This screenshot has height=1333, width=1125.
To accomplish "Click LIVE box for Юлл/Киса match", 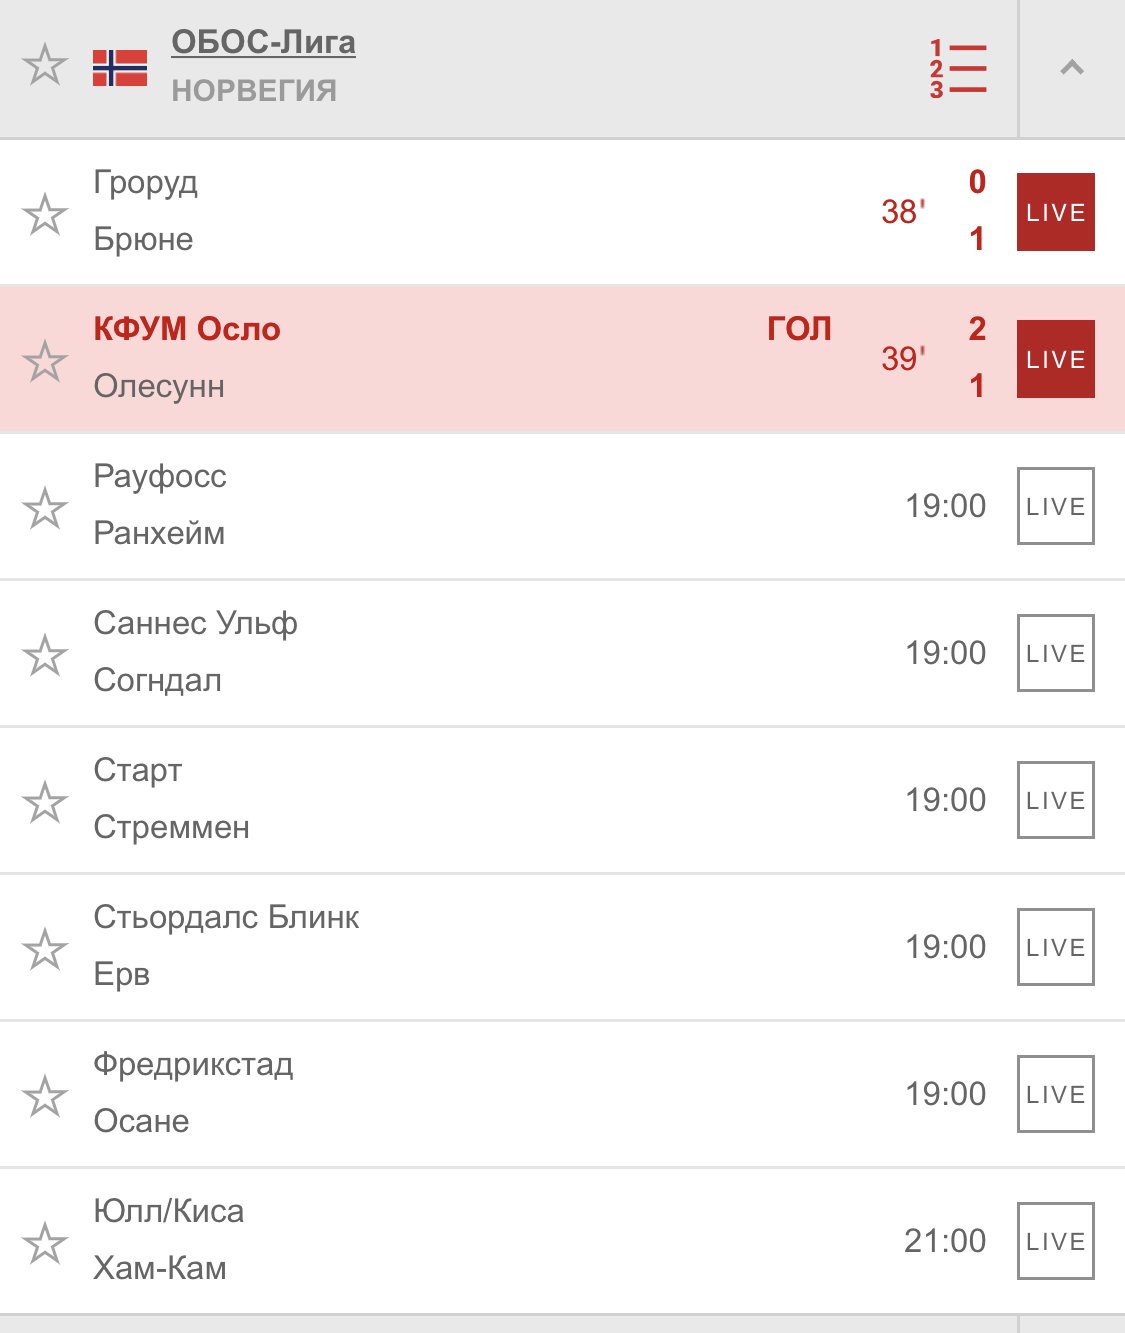I will coord(1055,1241).
